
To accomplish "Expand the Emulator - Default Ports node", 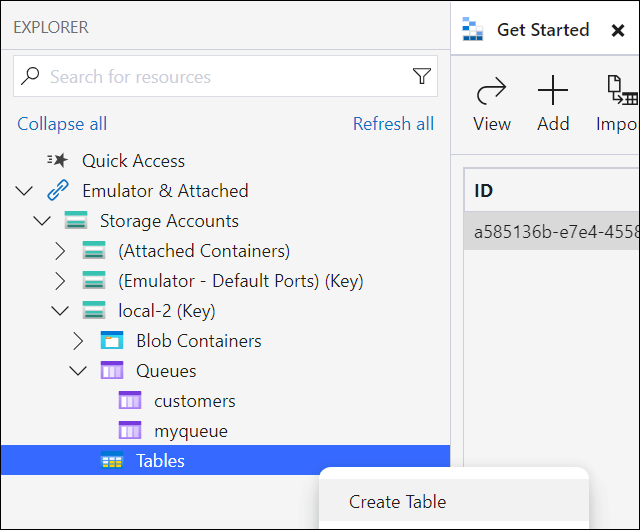I will [60, 281].
